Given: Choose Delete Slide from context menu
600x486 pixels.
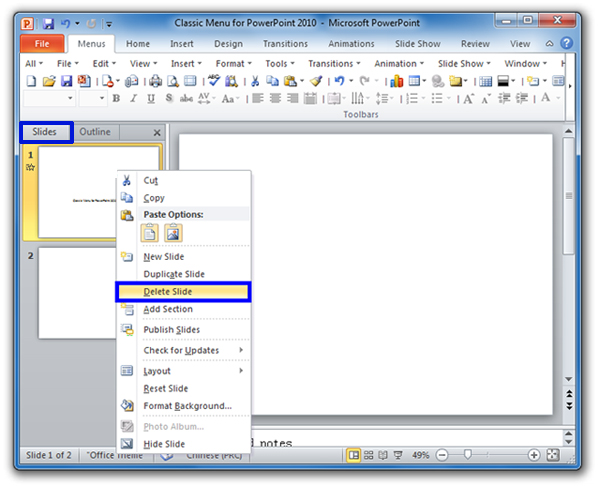Looking at the screenshot, I should [183, 292].
